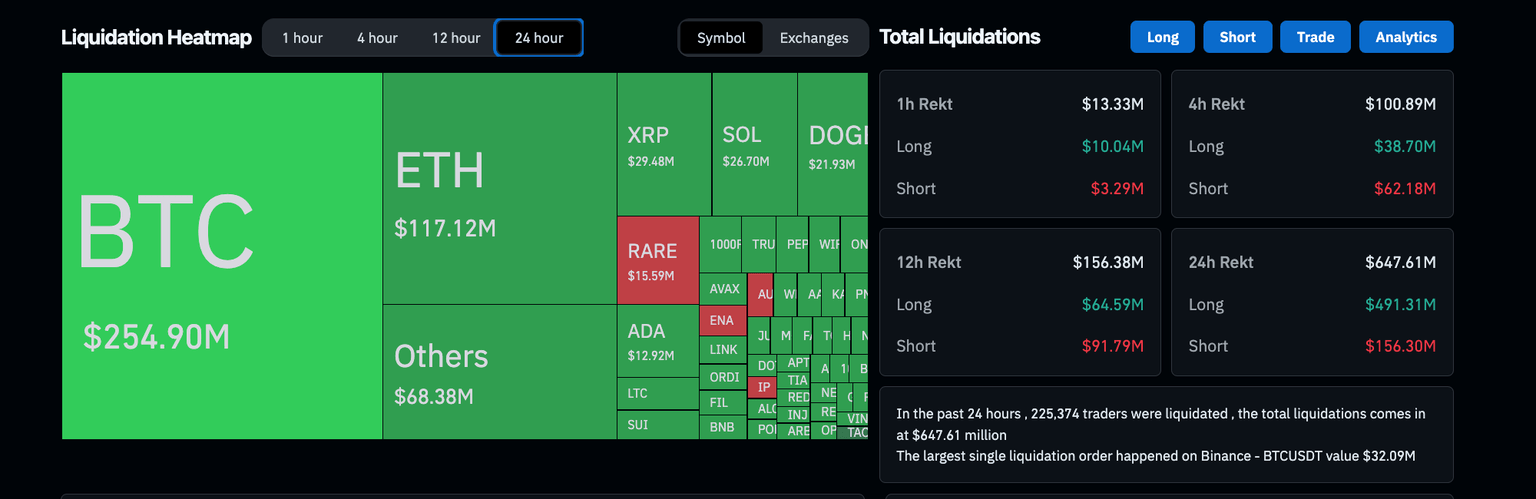This screenshot has height=499, width=1536.
Task: Click the 4h Rekt total $100.89M
Action: [1400, 104]
